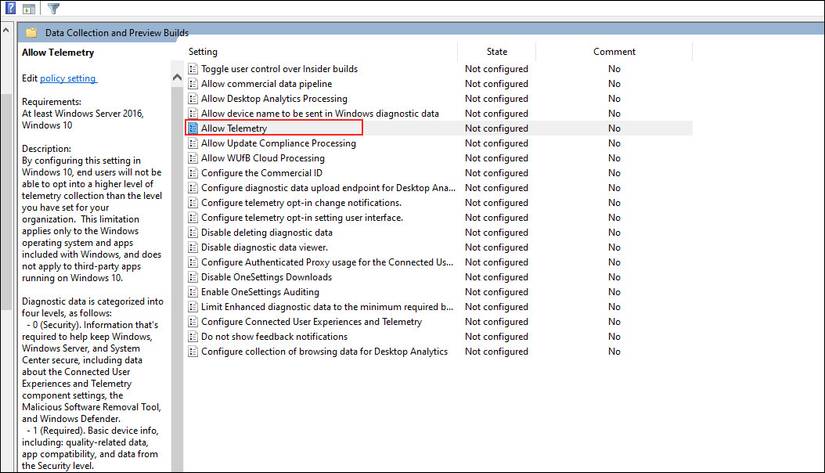The width and height of the screenshot is (825, 473).
Task: Click Not configured state of Disable OneSettings Downloads
Action: 496,277
